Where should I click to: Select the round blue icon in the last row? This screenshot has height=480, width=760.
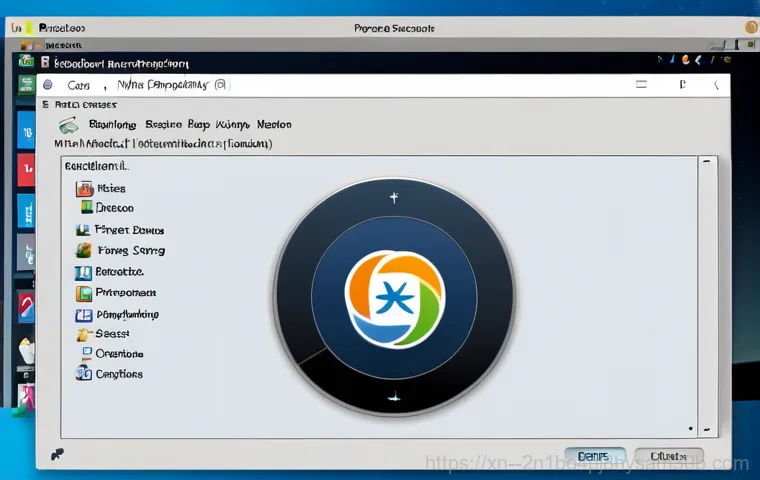click(83, 373)
